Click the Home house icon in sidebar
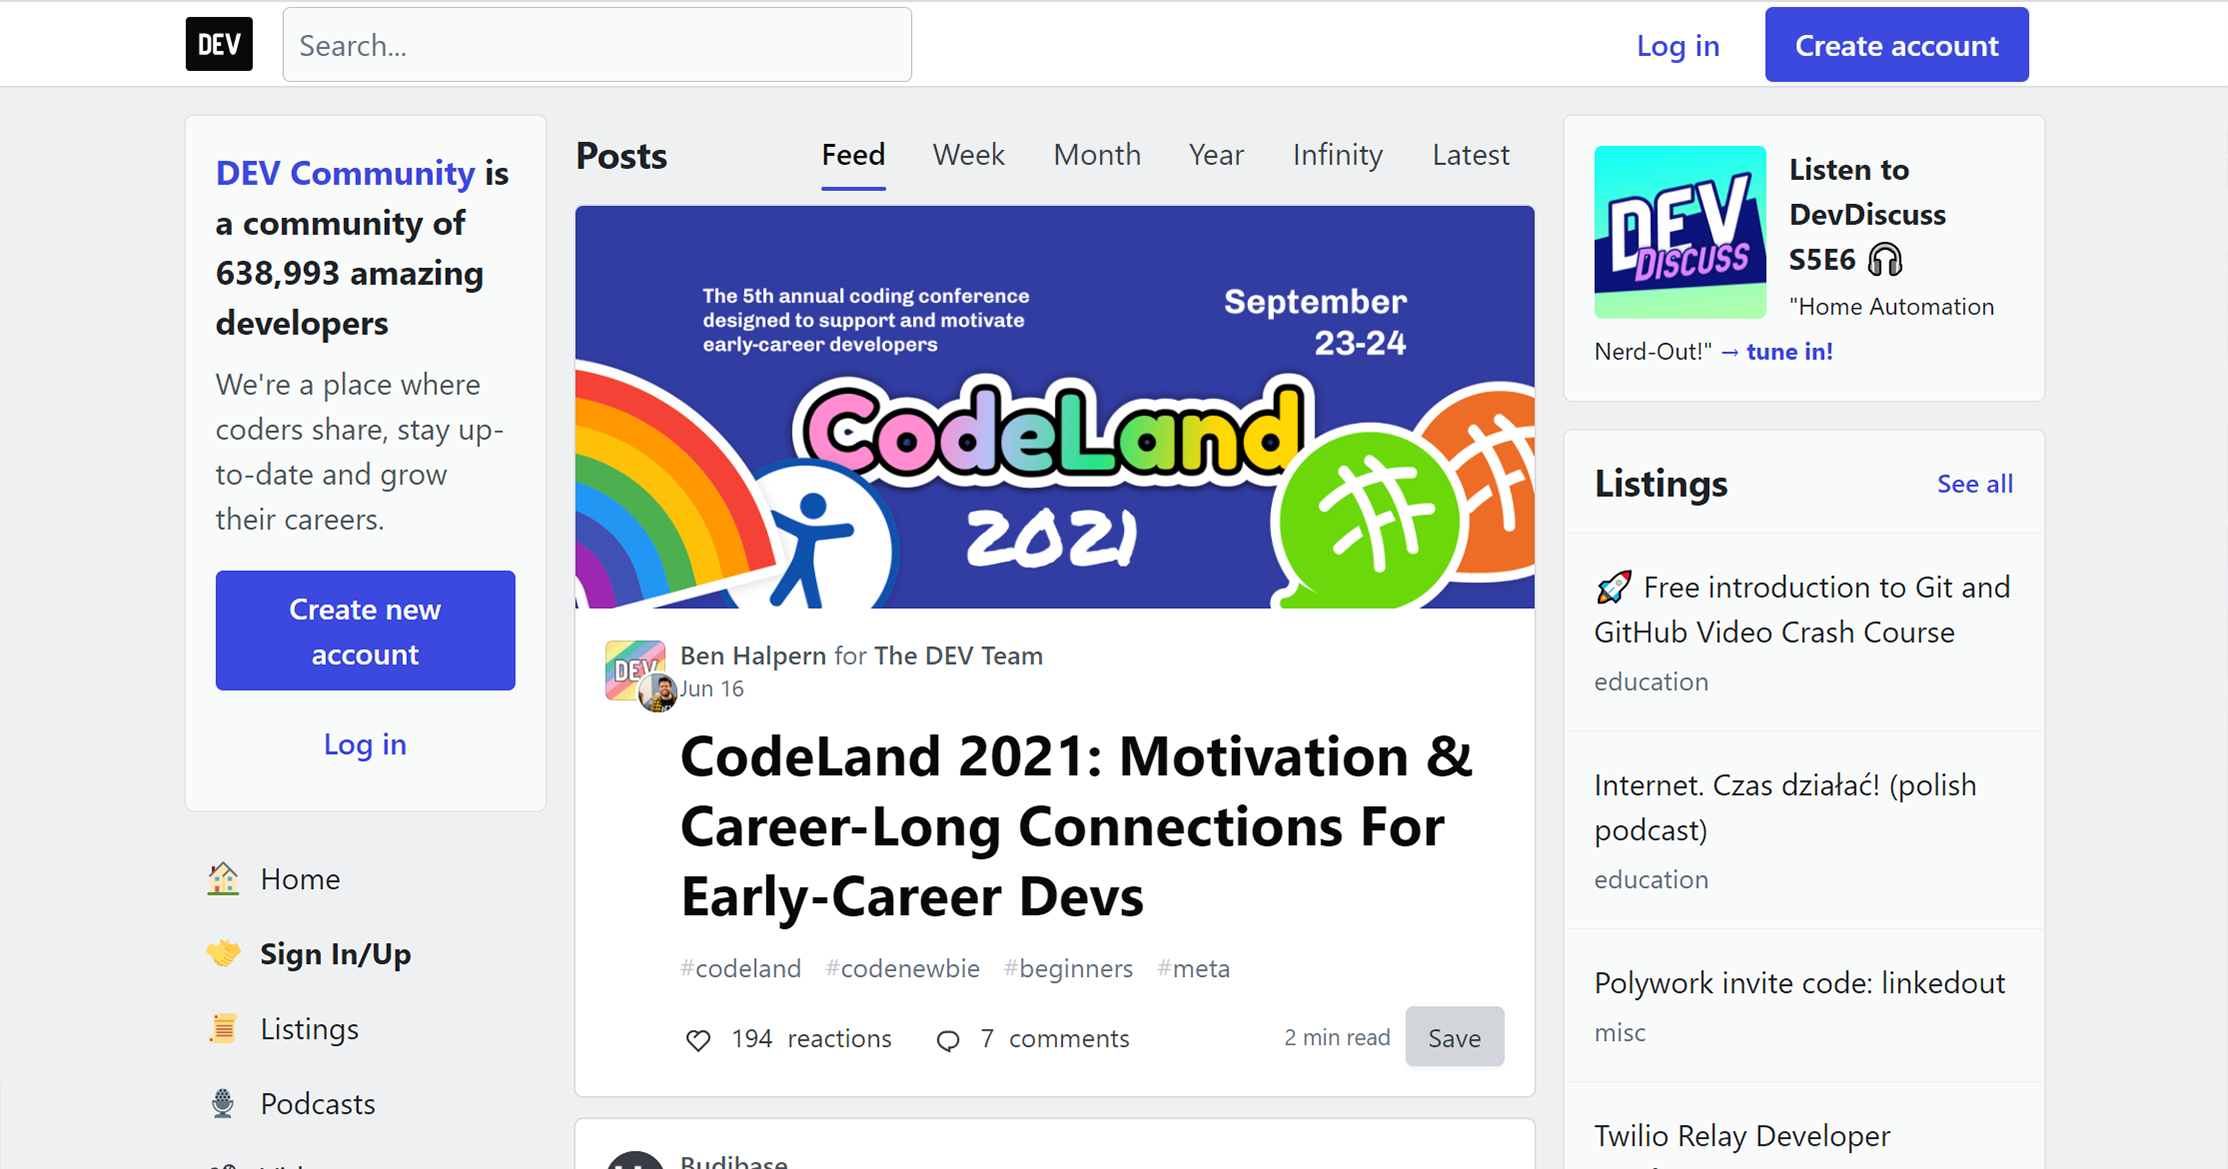This screenshot has height=1169, width=2228. click(x=223, y=879)
